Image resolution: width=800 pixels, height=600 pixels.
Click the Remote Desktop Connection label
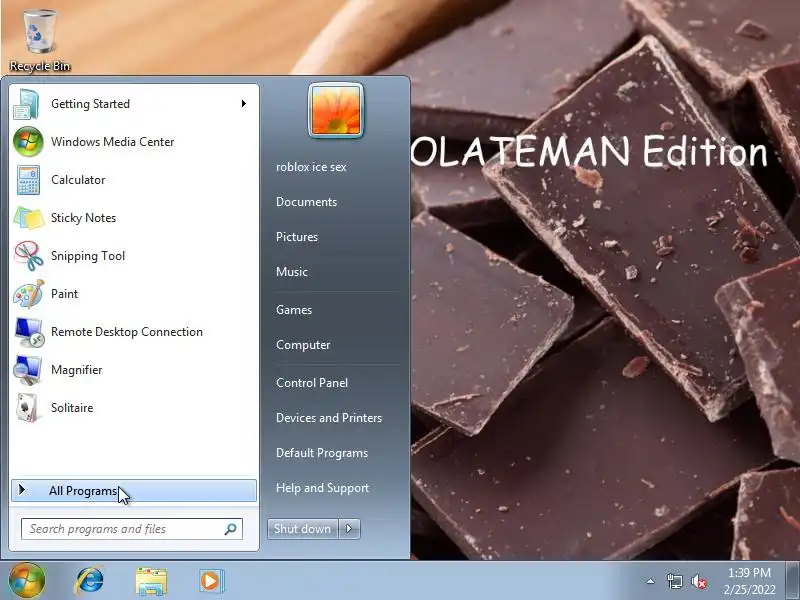[127, 332]
